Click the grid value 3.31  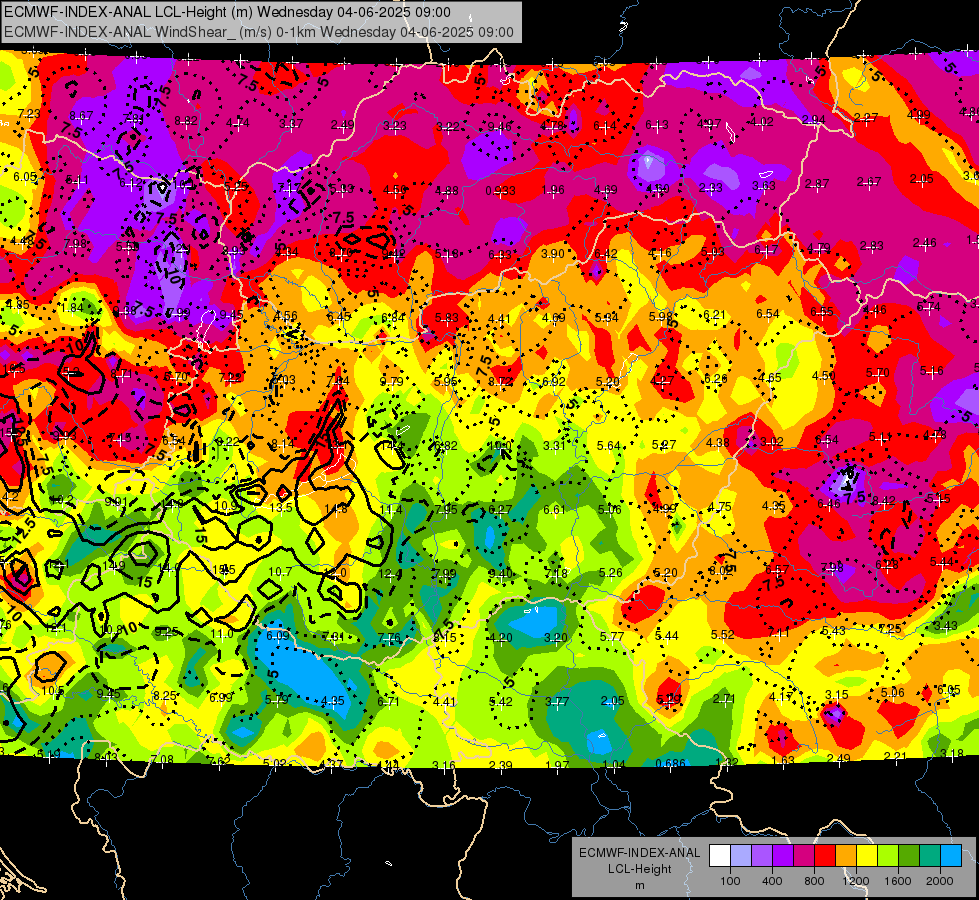coord(554,446)
